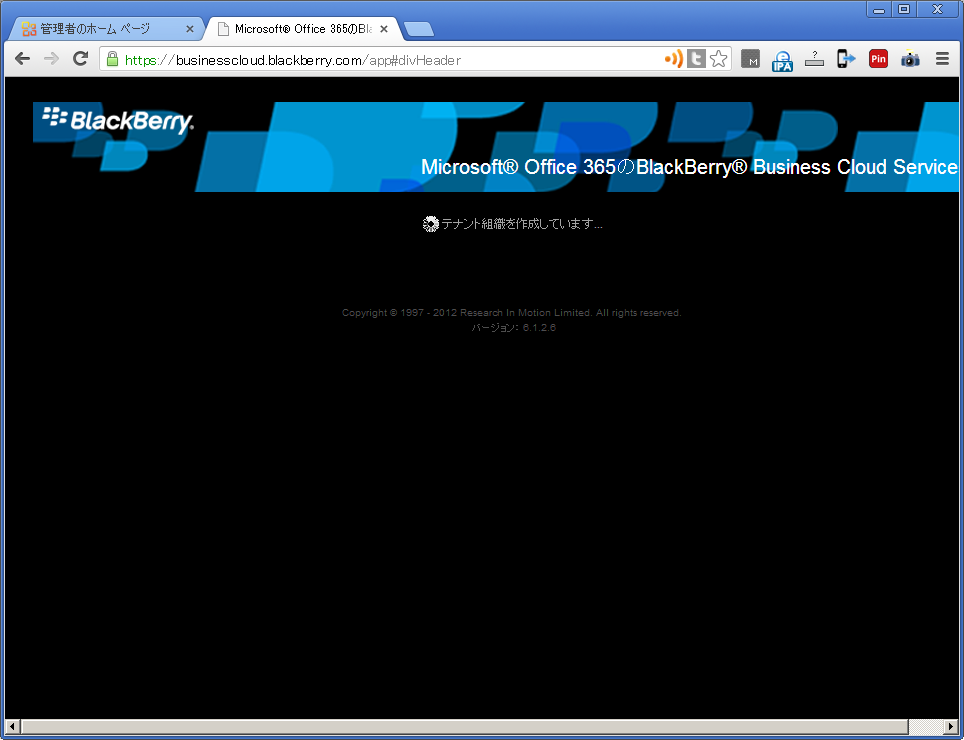Click Microsoft Office 365 BlackBerry Business Cloud heading
This screenshot has height=740, width=964.
pyautogui.click(x=689, y=167)
